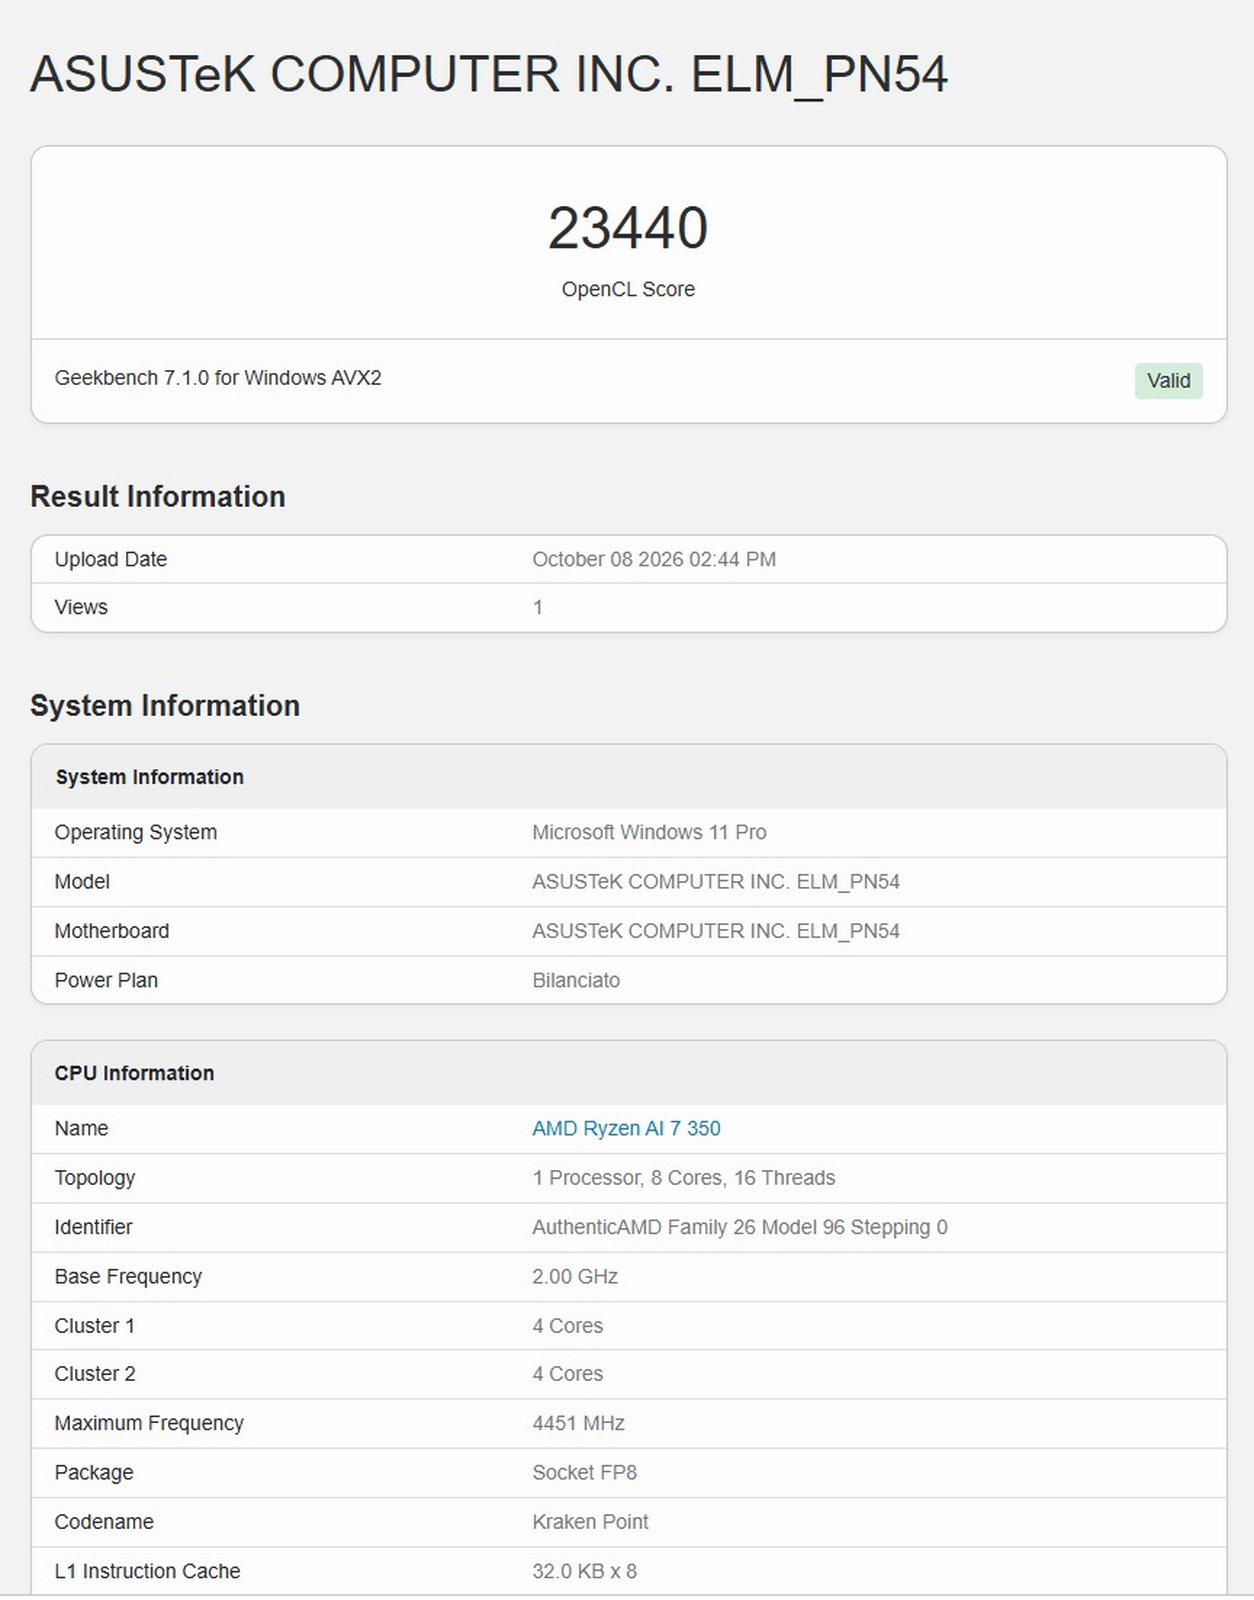This screenshot has height=1600, width=1254.
Task: Click the Result Information heading
Action: click(158, 496)
